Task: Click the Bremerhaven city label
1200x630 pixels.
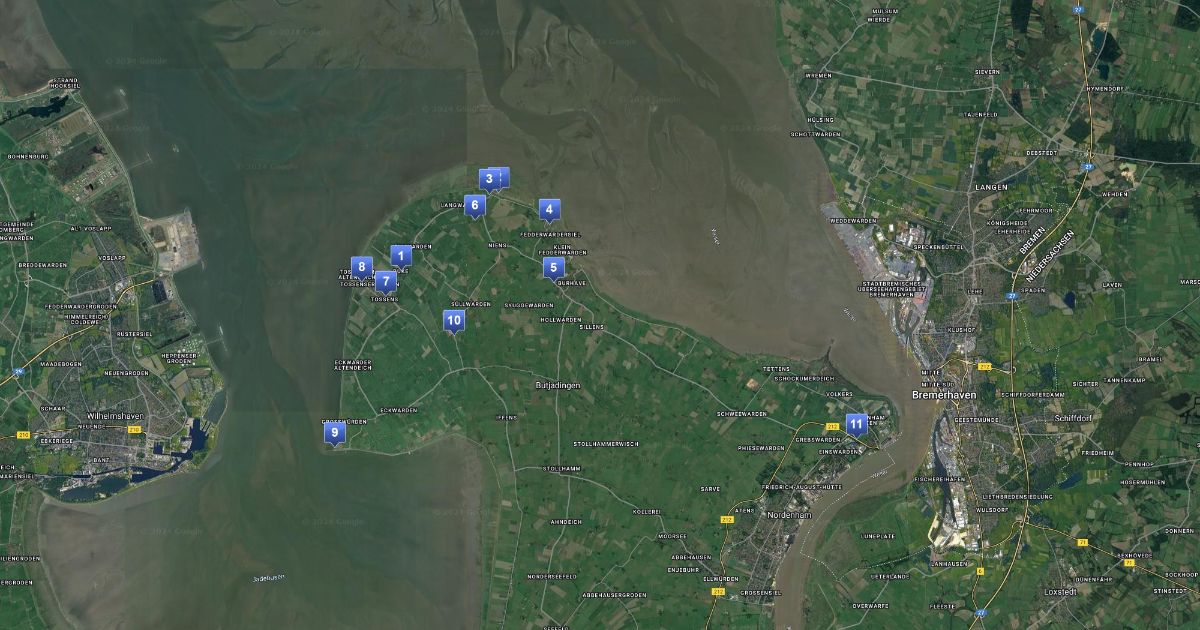Action: pyautogui.click(x=945, y=395)
